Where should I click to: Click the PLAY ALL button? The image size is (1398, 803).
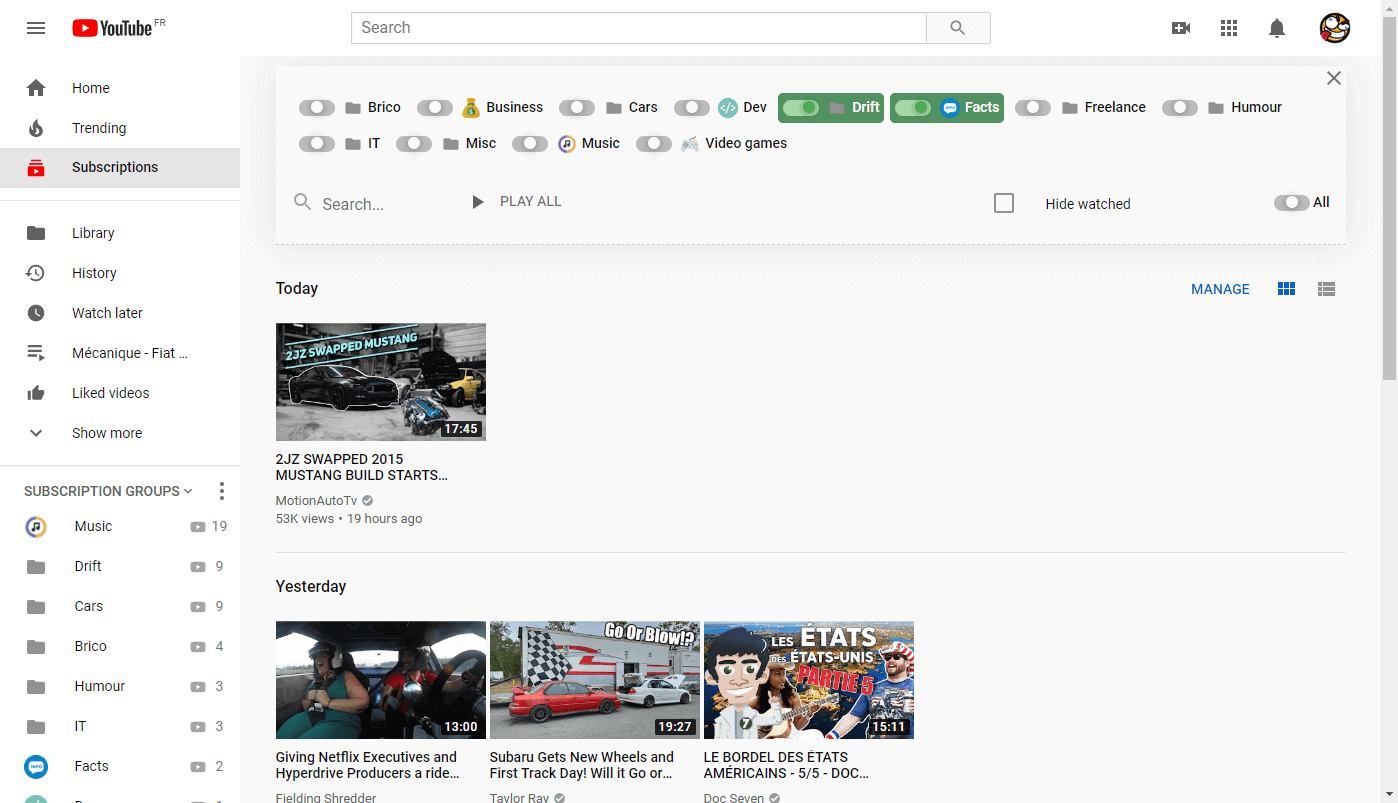(x=517, y=202)
